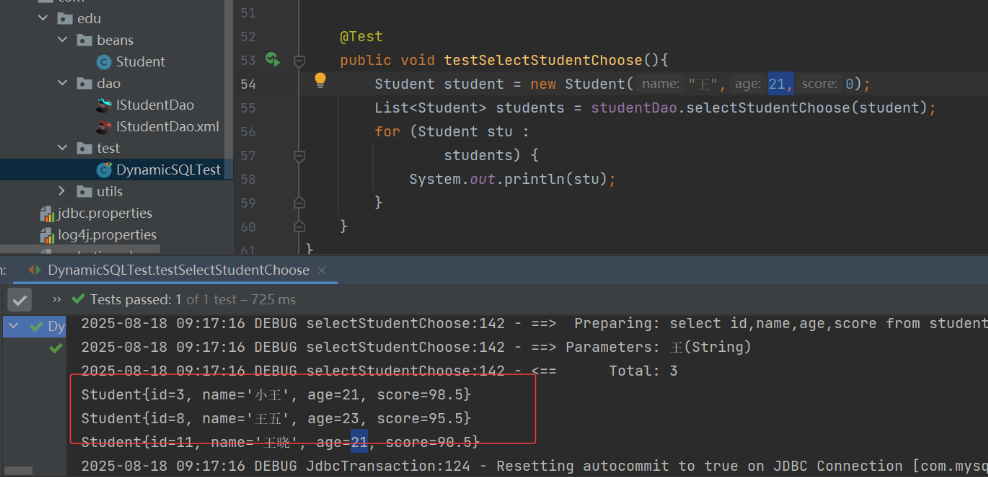The height and width of the screenshot is (477, 988).
Task: Click studentDao field reference on line 55
Action: [634, 108]
